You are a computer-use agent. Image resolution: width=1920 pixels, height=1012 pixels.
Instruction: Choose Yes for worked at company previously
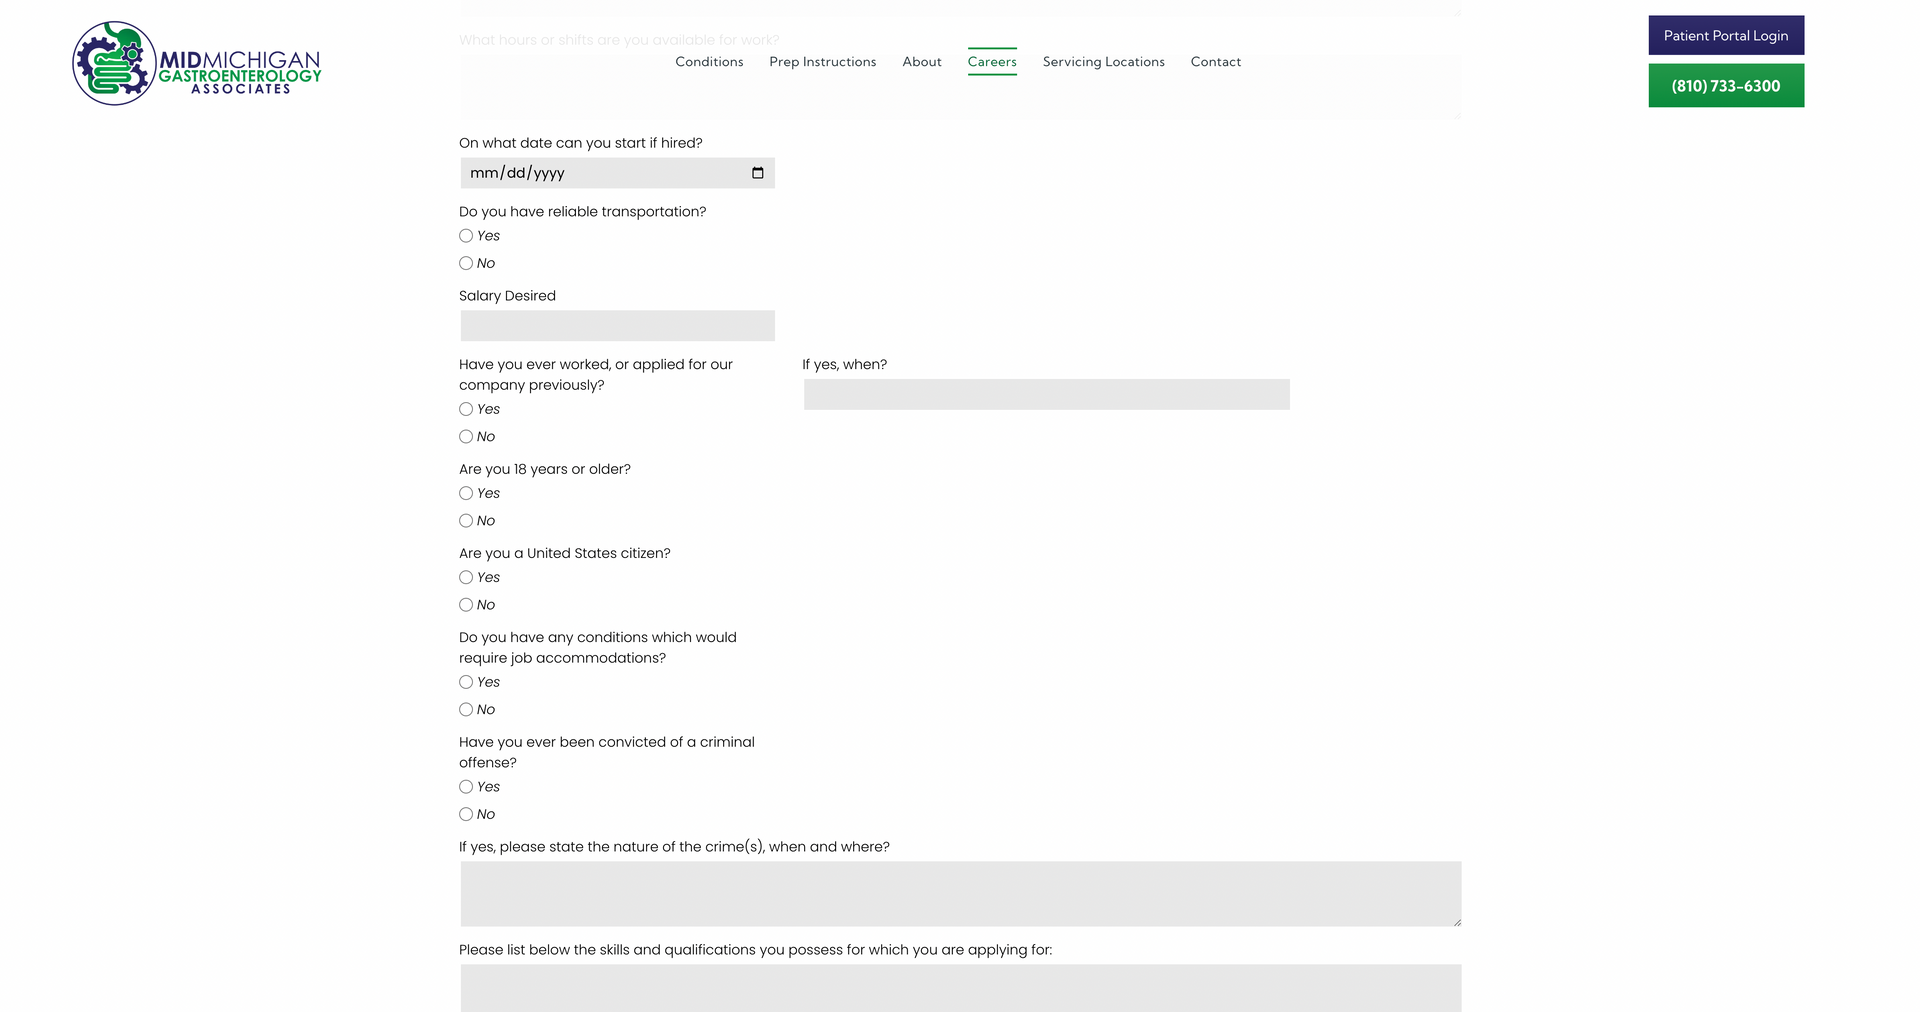[x=466, y=409]
